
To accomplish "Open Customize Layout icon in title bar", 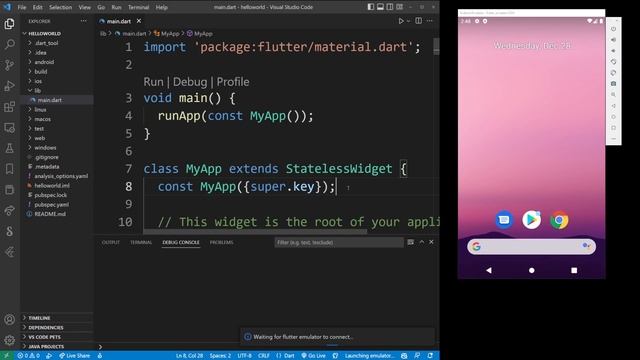I will pos(400,7).
